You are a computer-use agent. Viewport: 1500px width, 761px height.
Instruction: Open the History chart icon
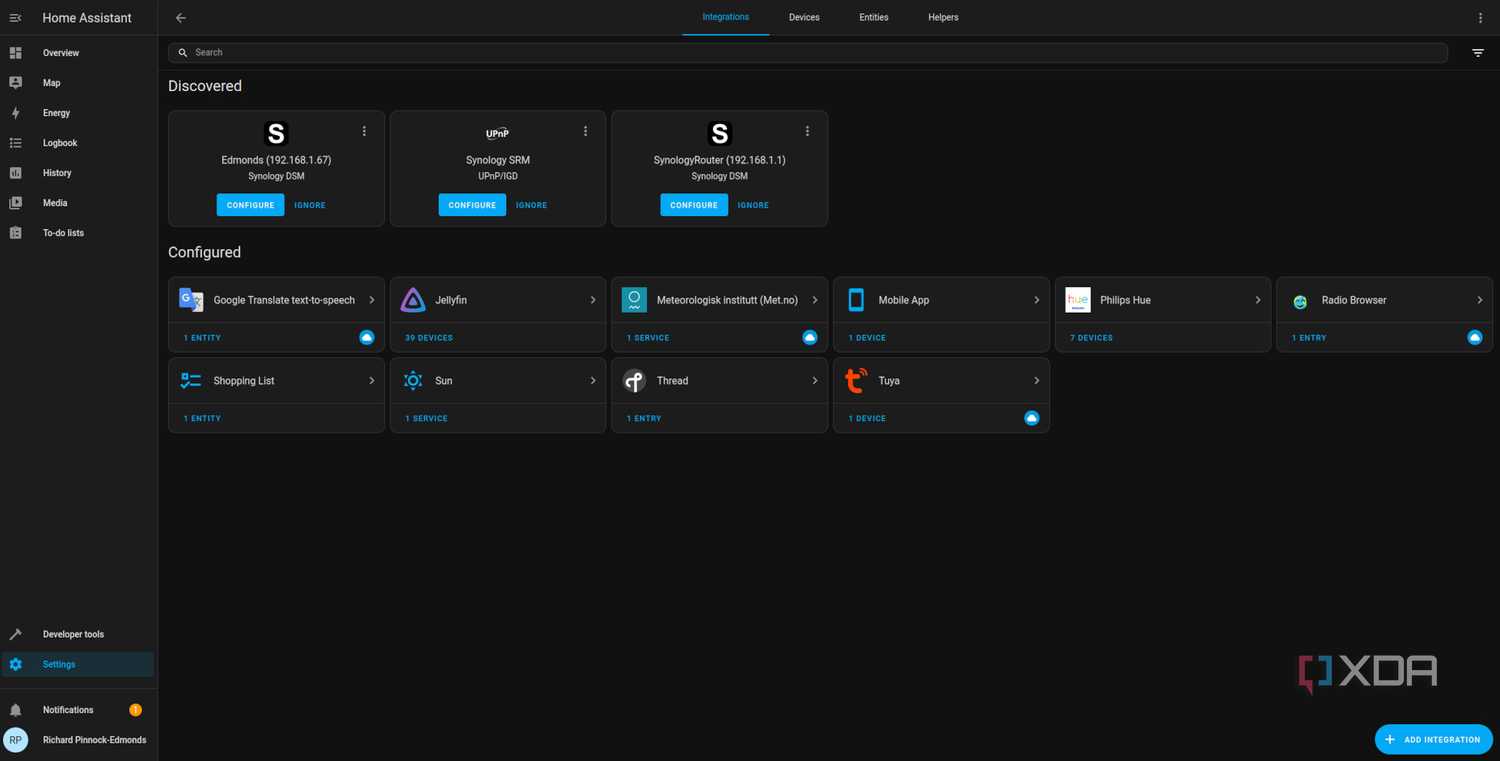pyautogui.click(x=15, y=173)
